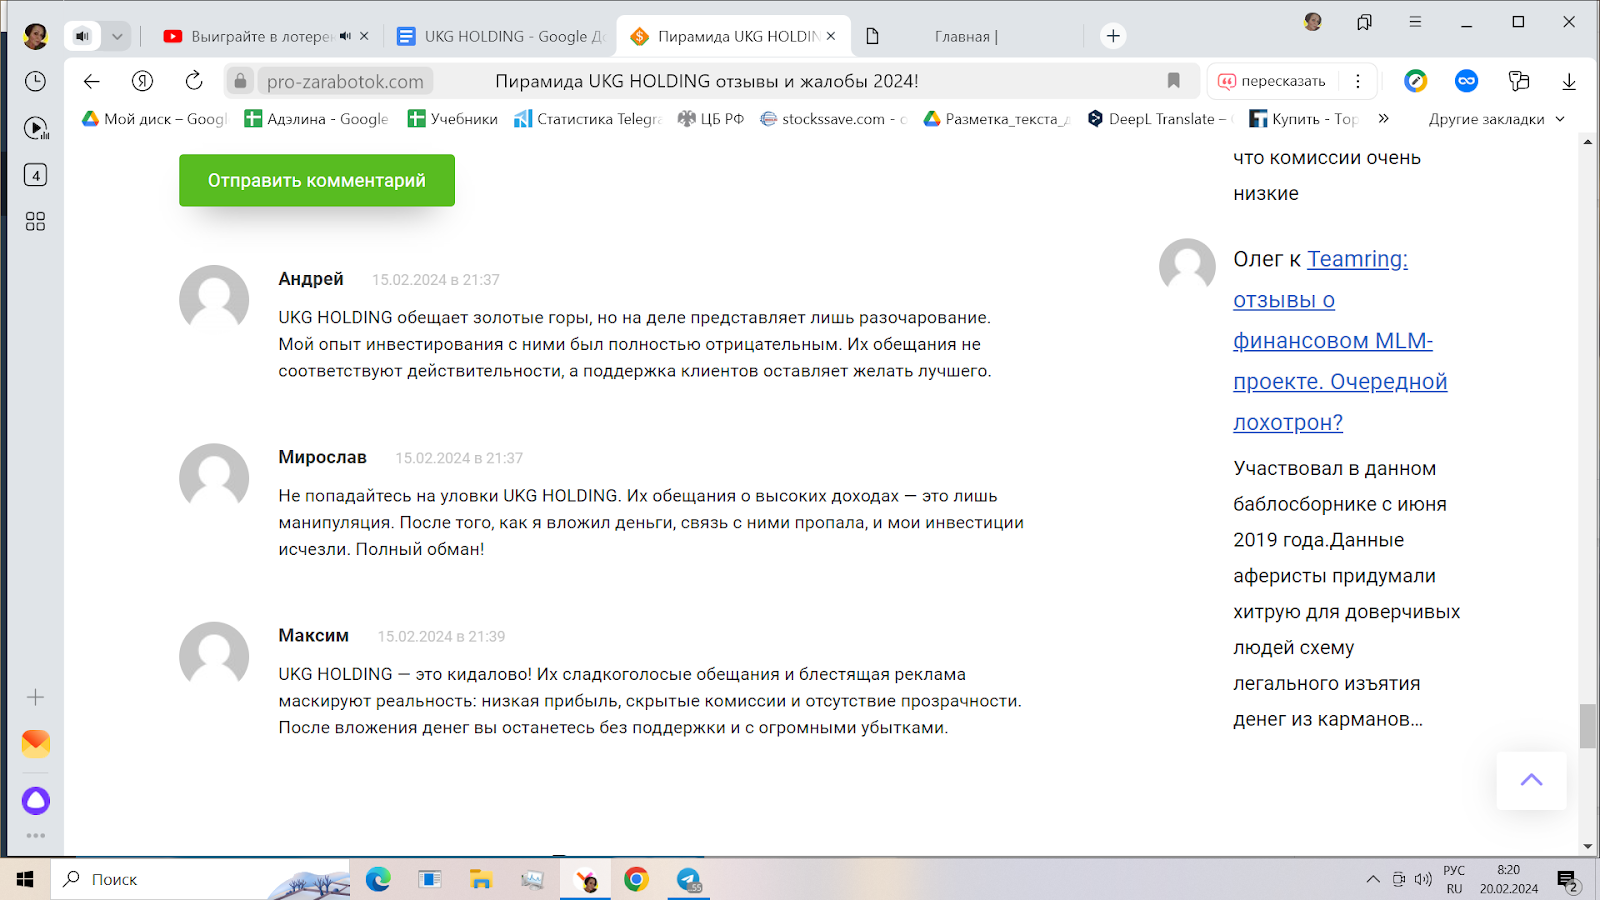The image size is (1600, 900).
Task: Click Андрей comment date 15.02.2024 в 21:37
Action: [436, 280]
